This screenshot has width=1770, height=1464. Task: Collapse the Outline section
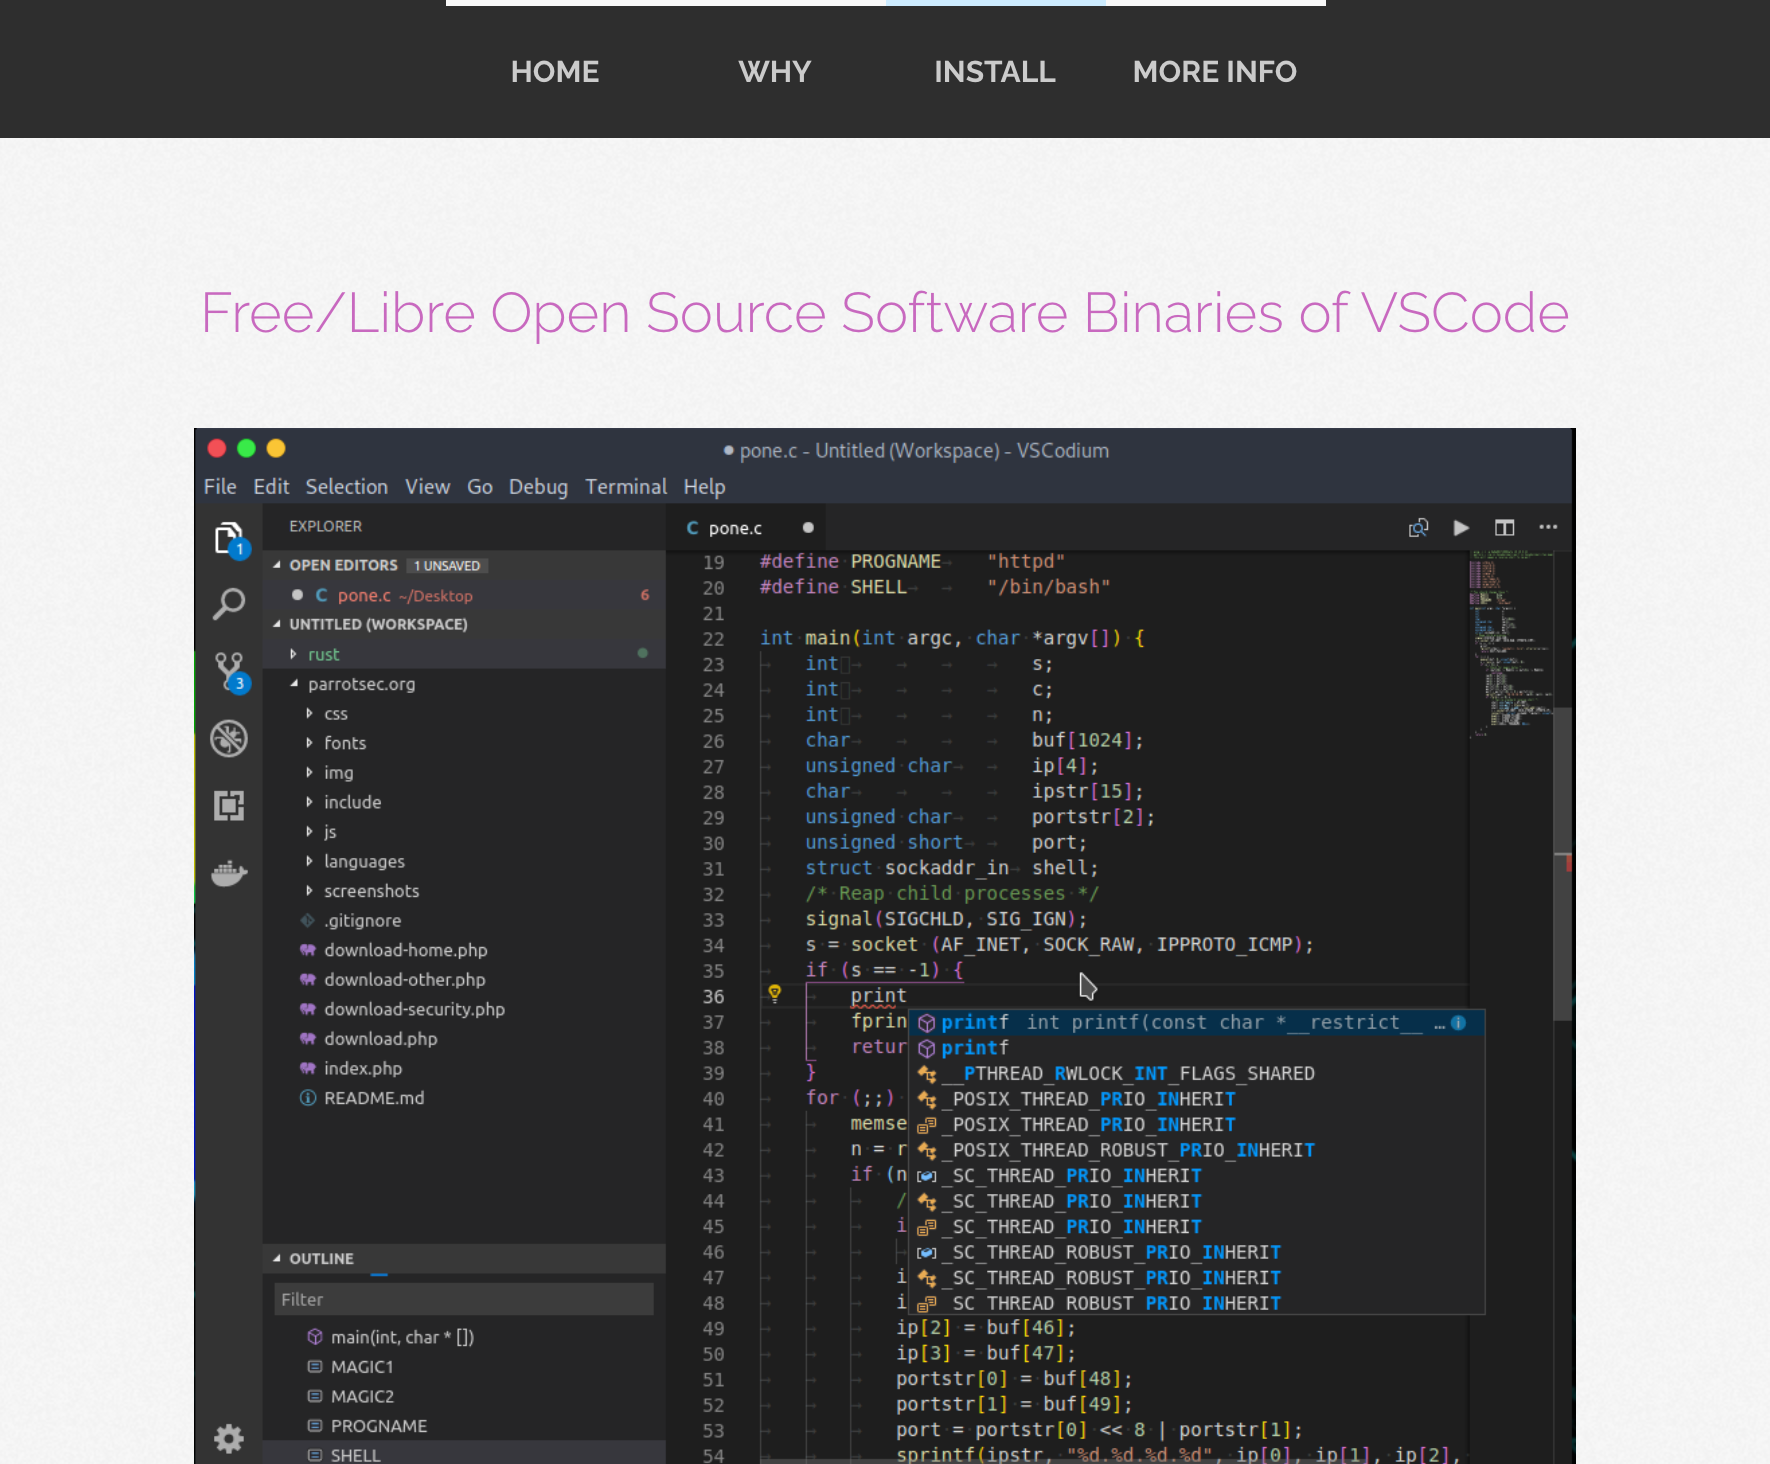[x=278, y=1259]
